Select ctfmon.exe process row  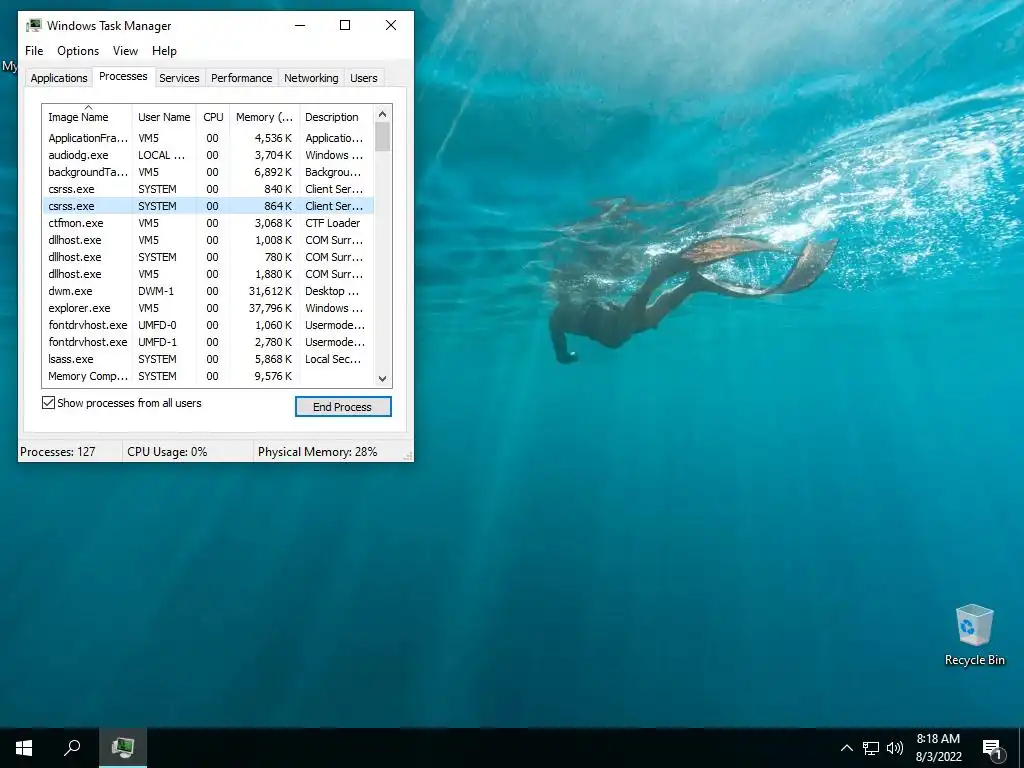click(208, 223)
